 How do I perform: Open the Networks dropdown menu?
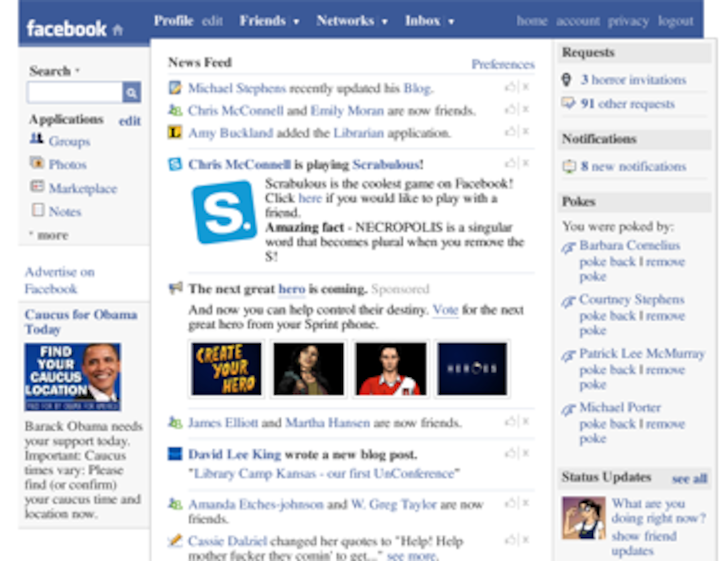coord(384,21)
